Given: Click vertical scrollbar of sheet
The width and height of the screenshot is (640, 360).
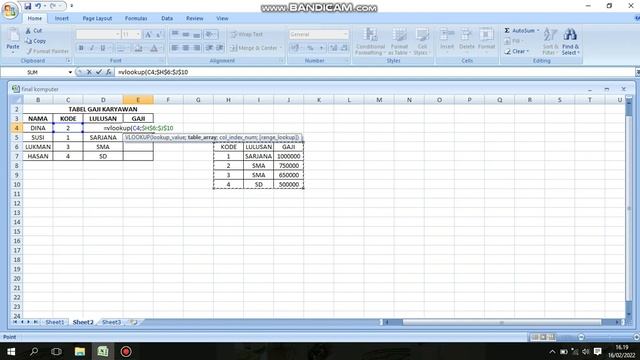Looking at the screenshot, I should pyautogui.click(x=629, y=208).
